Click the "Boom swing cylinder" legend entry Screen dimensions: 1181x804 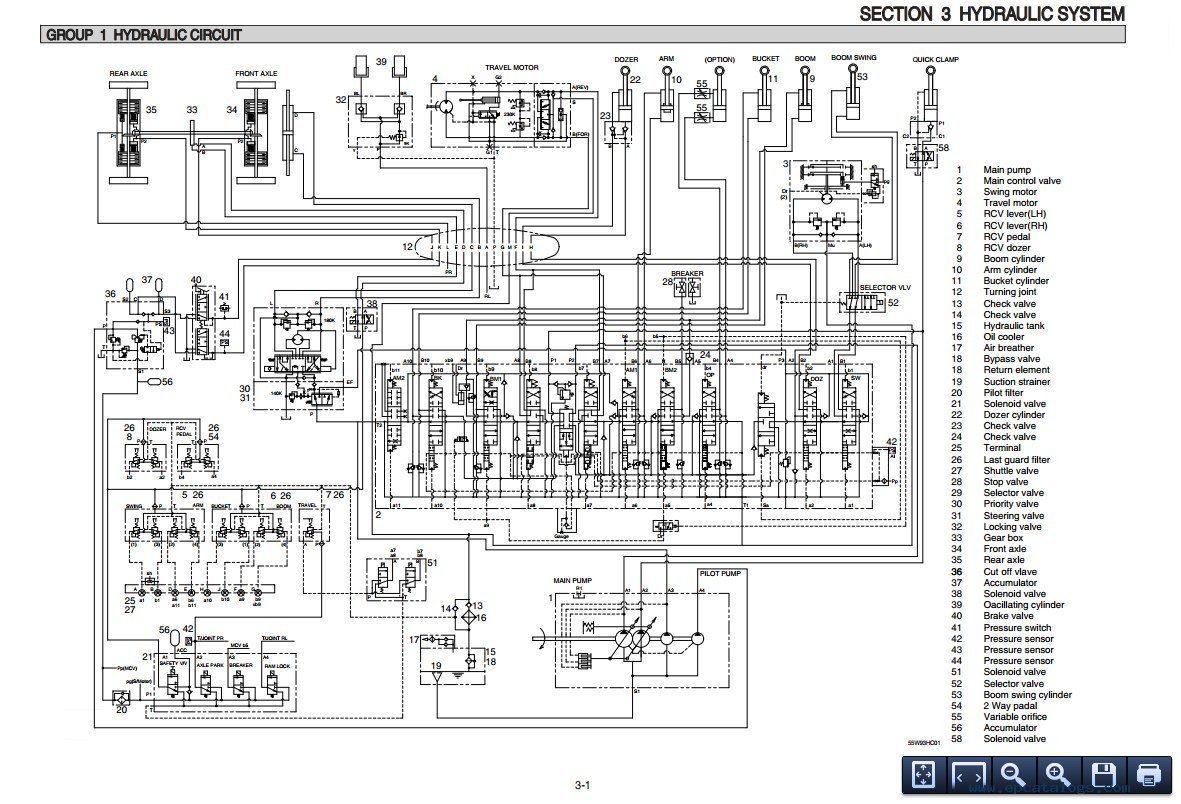coord(1027,695)
